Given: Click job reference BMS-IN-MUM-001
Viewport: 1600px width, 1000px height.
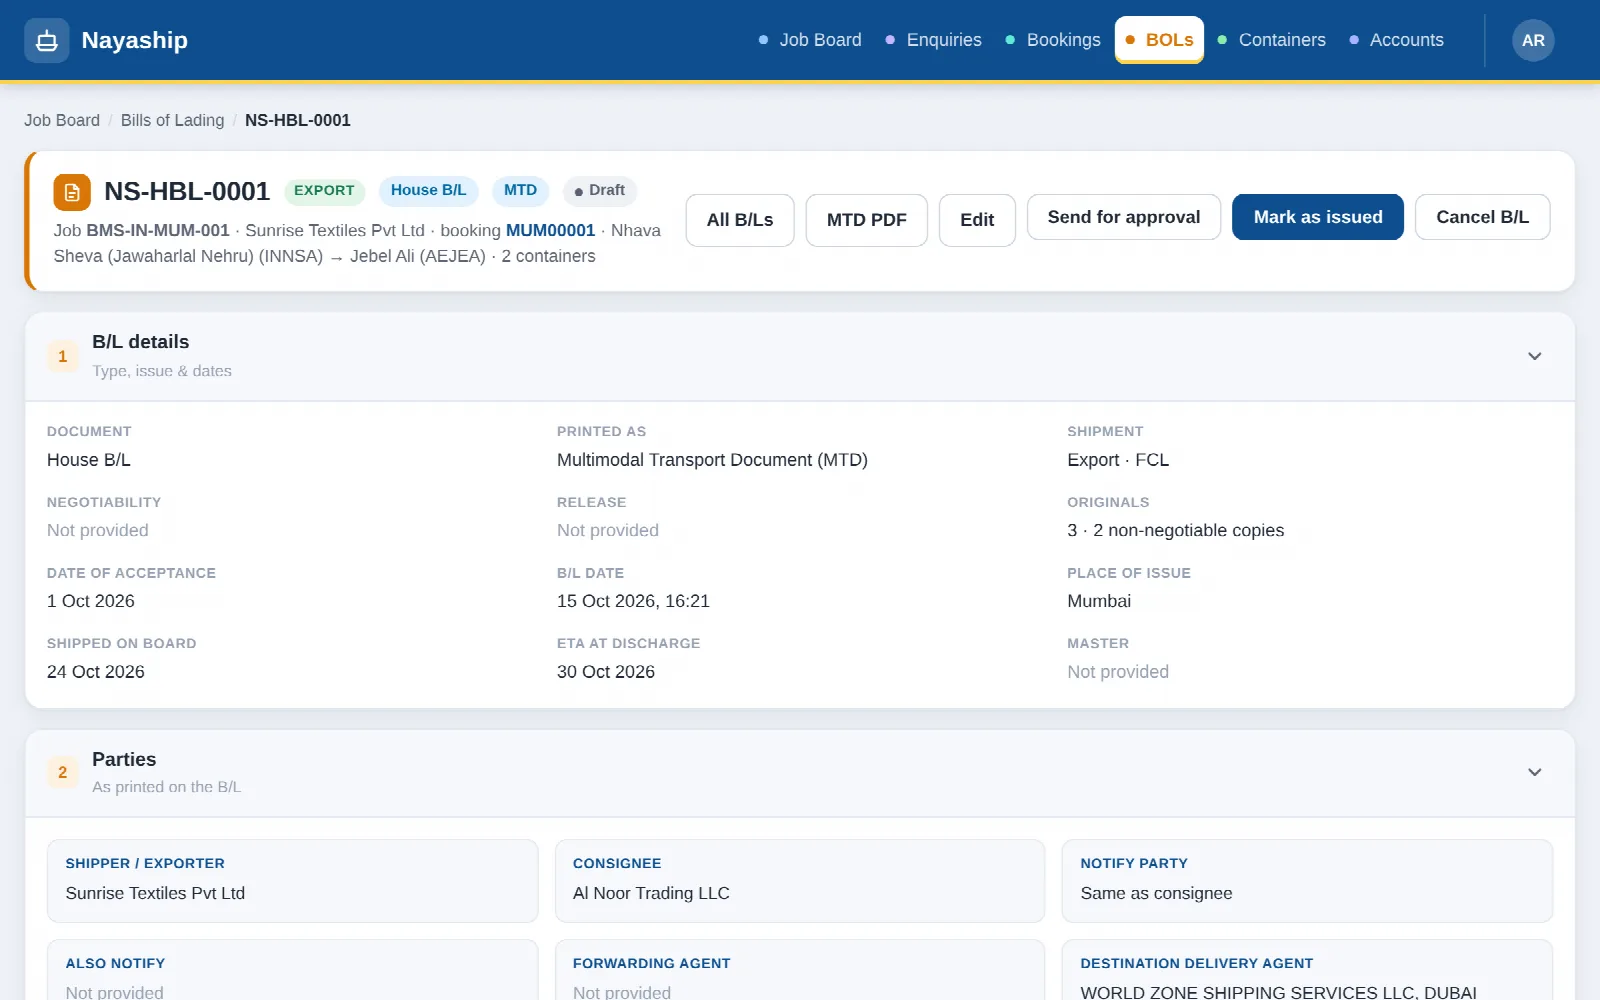Looking at the screenshot, I should pyautogui.click(x=158, y=230).
